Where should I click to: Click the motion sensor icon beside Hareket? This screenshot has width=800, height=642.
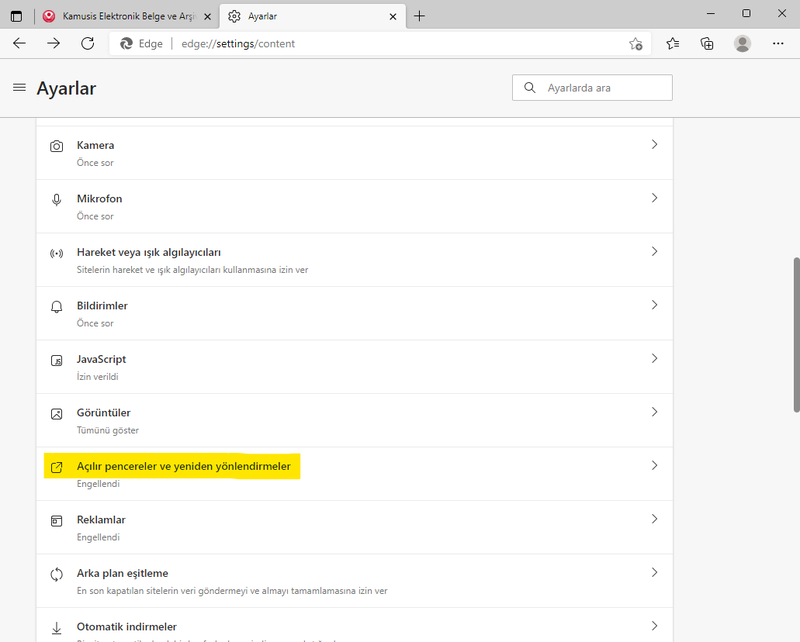pyautogui.click(x=56, y=252)
